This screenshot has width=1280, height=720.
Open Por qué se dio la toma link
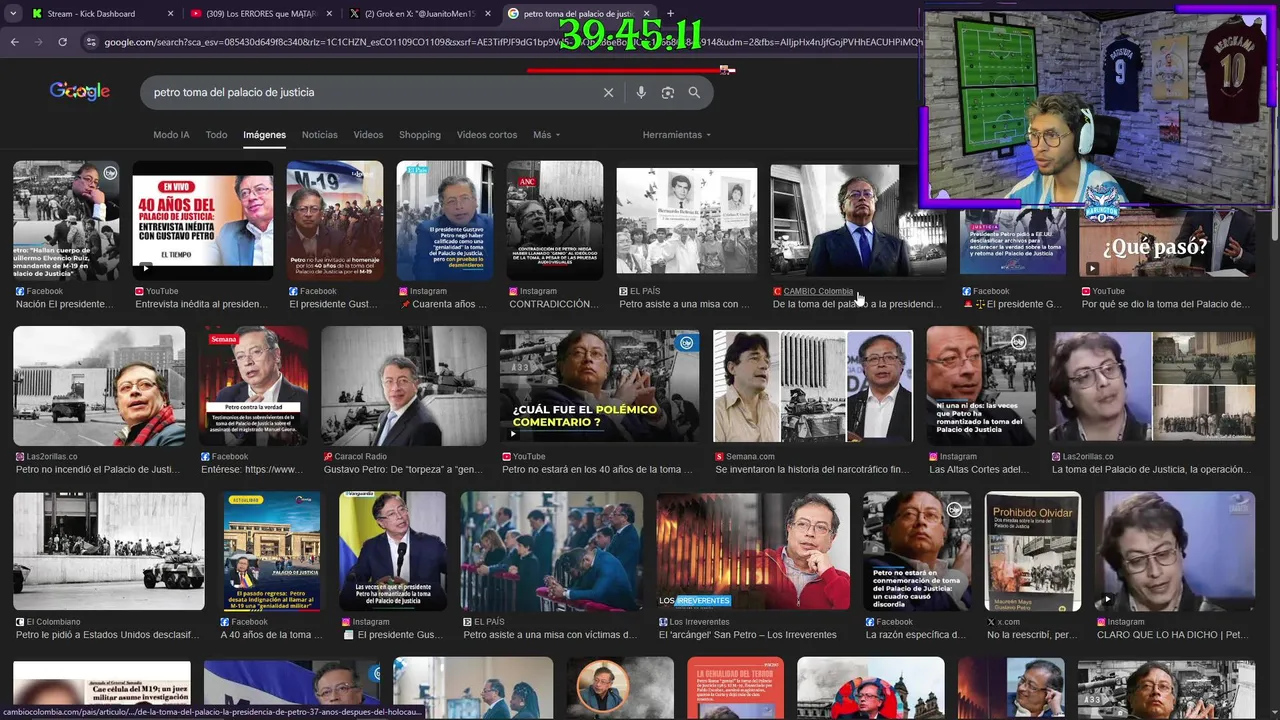[1165, 304]
